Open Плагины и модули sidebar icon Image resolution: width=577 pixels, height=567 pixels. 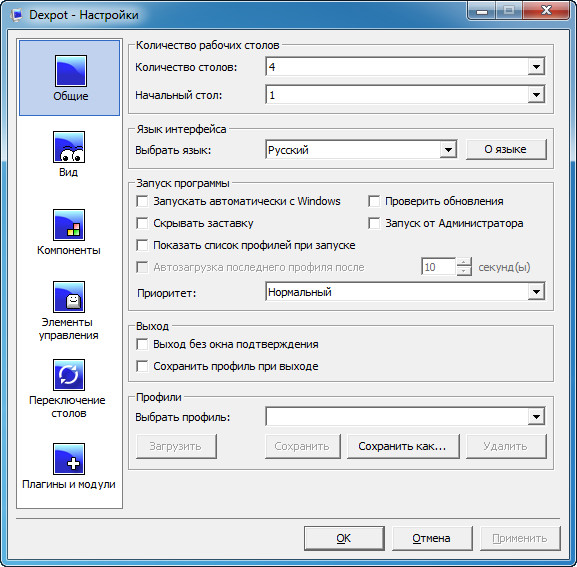click(x=69, y=459)
